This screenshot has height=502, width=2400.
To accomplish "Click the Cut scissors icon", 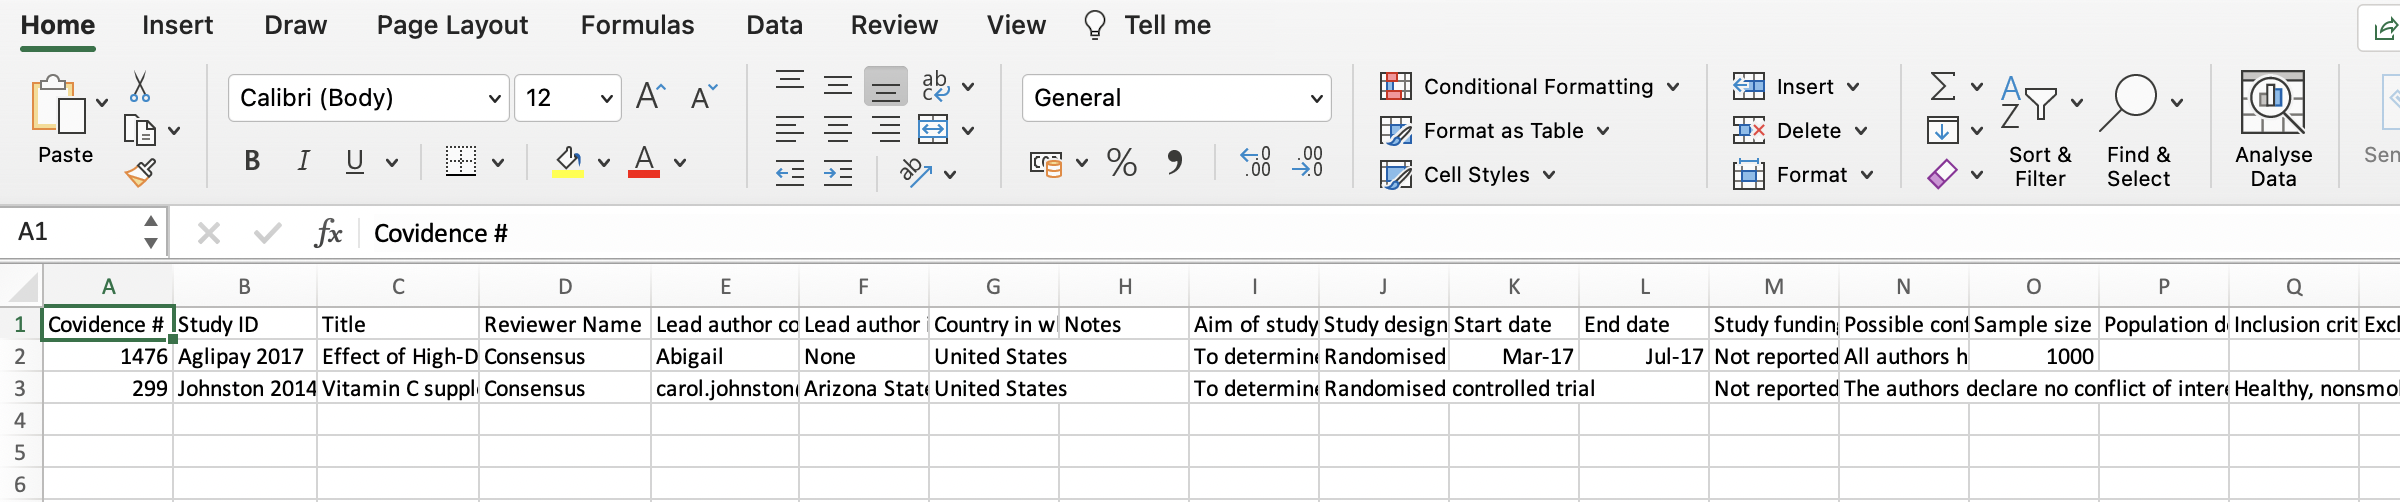I will click(140, 88).
